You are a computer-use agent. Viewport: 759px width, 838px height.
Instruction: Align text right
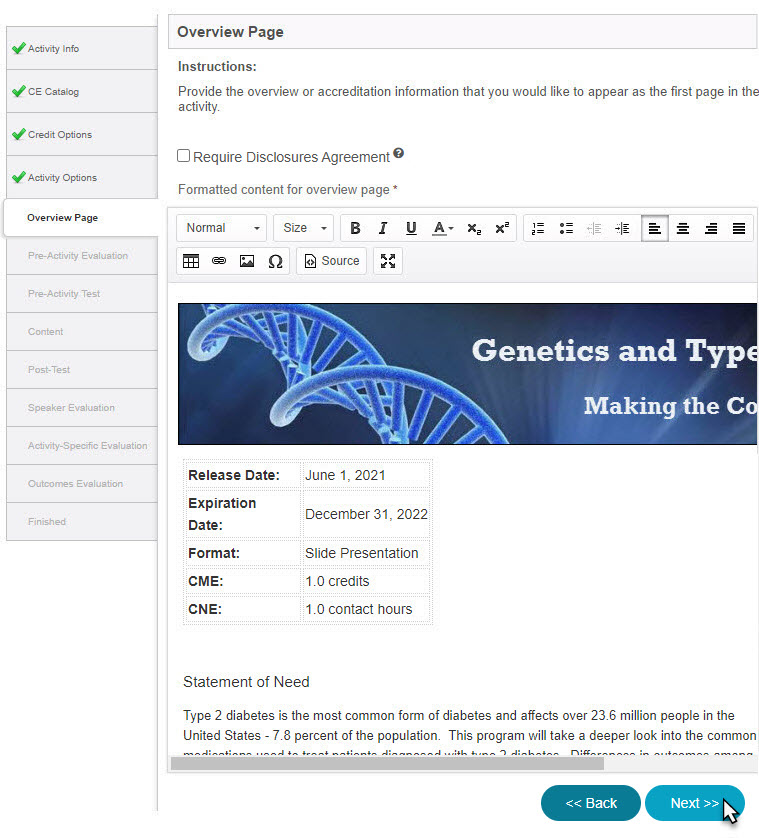(711, 229)
